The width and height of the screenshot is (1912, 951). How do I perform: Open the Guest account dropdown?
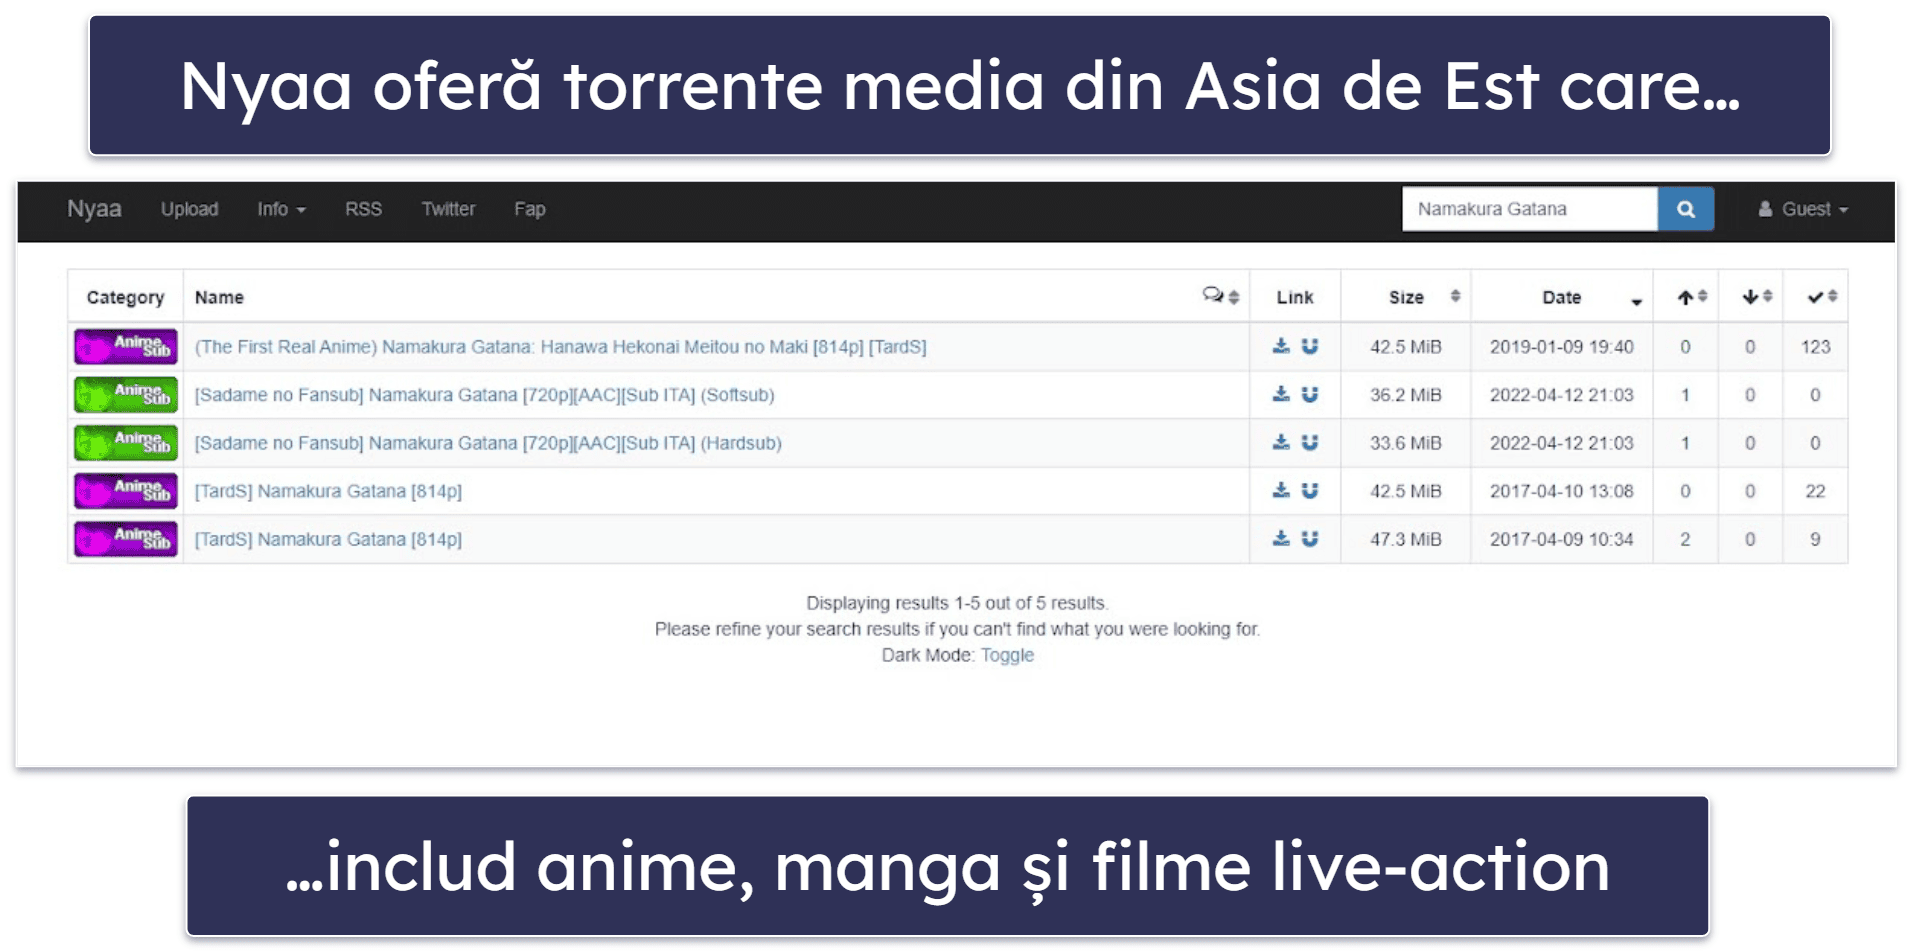tap(1804, 209)
